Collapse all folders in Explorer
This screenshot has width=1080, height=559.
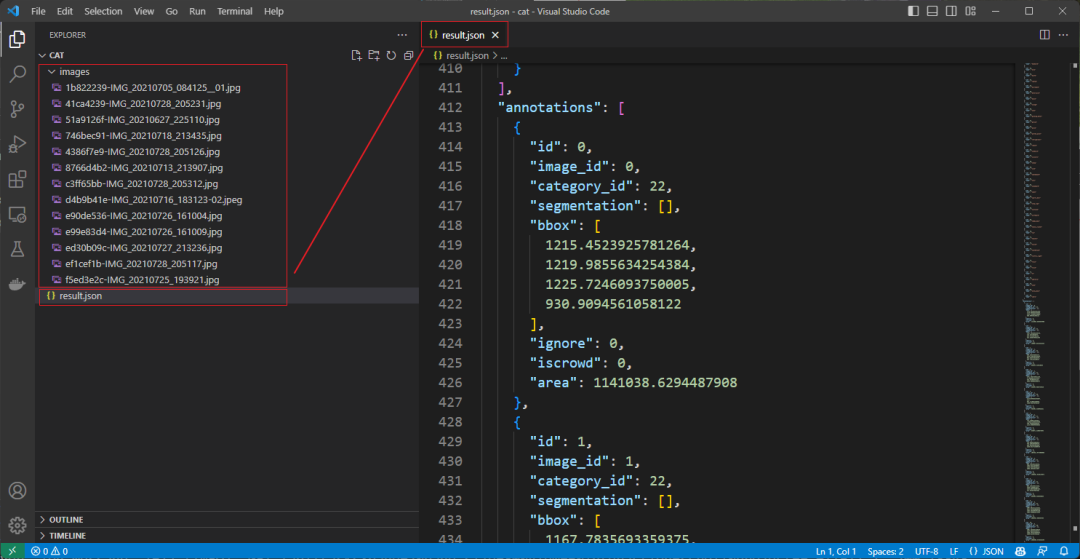click(408, 55)
